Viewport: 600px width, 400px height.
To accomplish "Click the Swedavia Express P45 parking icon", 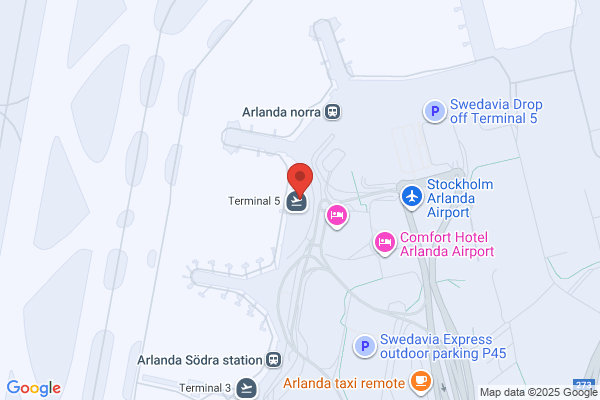I will 365,346.
